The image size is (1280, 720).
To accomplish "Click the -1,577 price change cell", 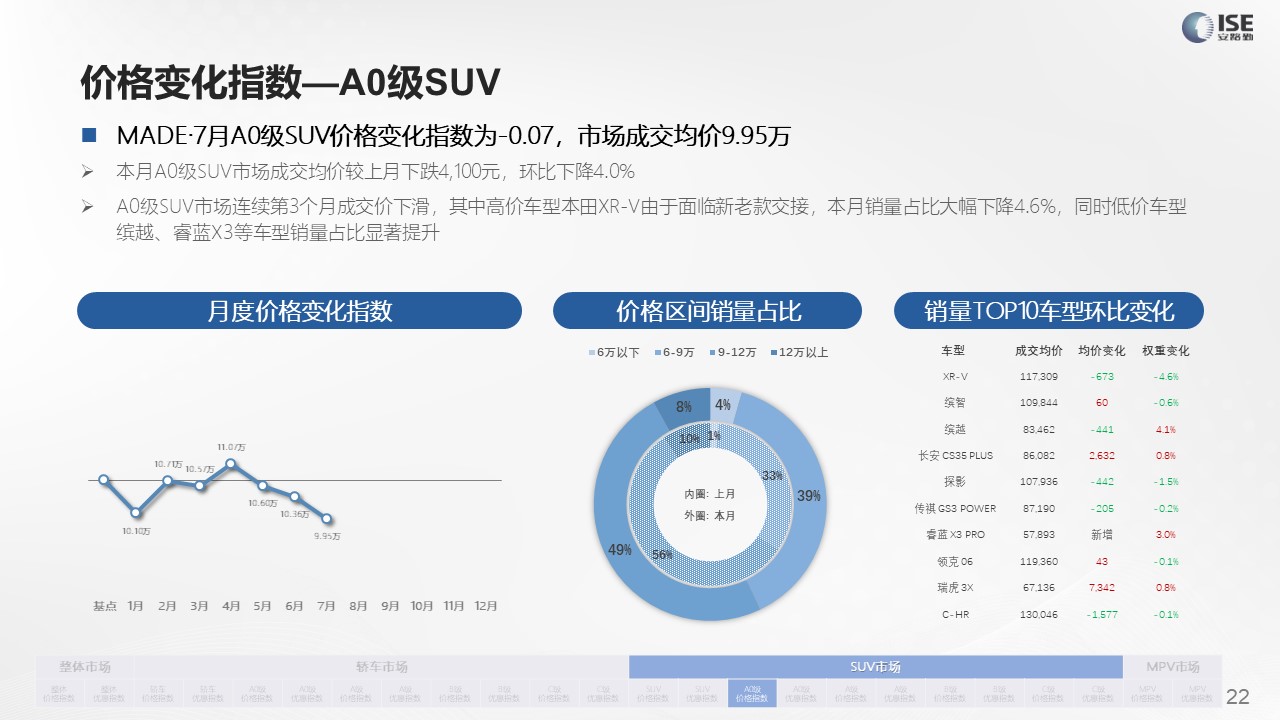I will [x=1102, y=615].
